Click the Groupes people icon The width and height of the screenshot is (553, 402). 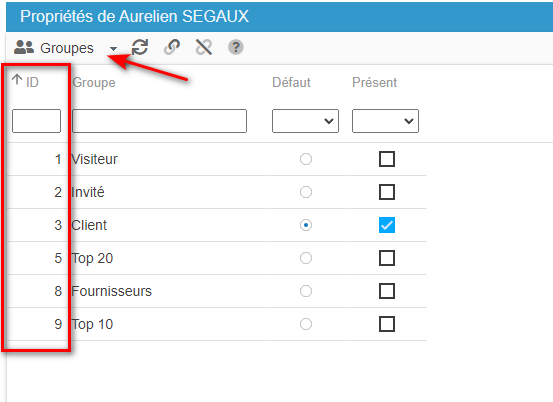[x=24, y=47]
